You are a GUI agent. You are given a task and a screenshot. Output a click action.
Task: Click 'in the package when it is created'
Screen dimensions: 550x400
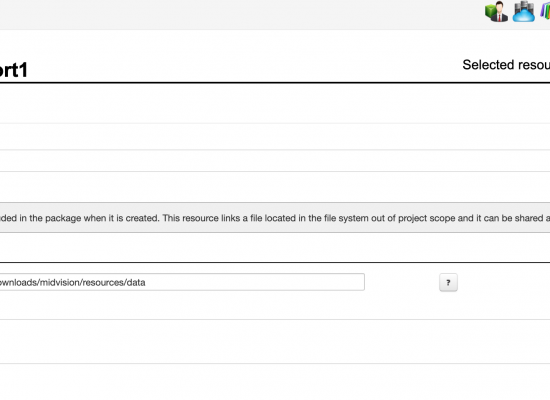tap(89, 218)
